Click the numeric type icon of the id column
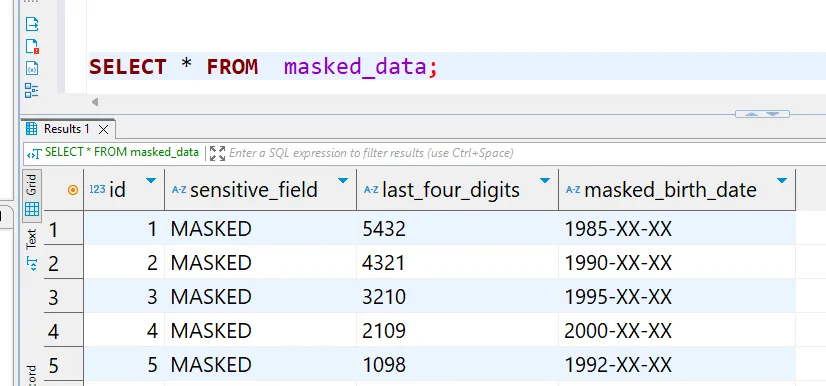 [x=97, y=190]
